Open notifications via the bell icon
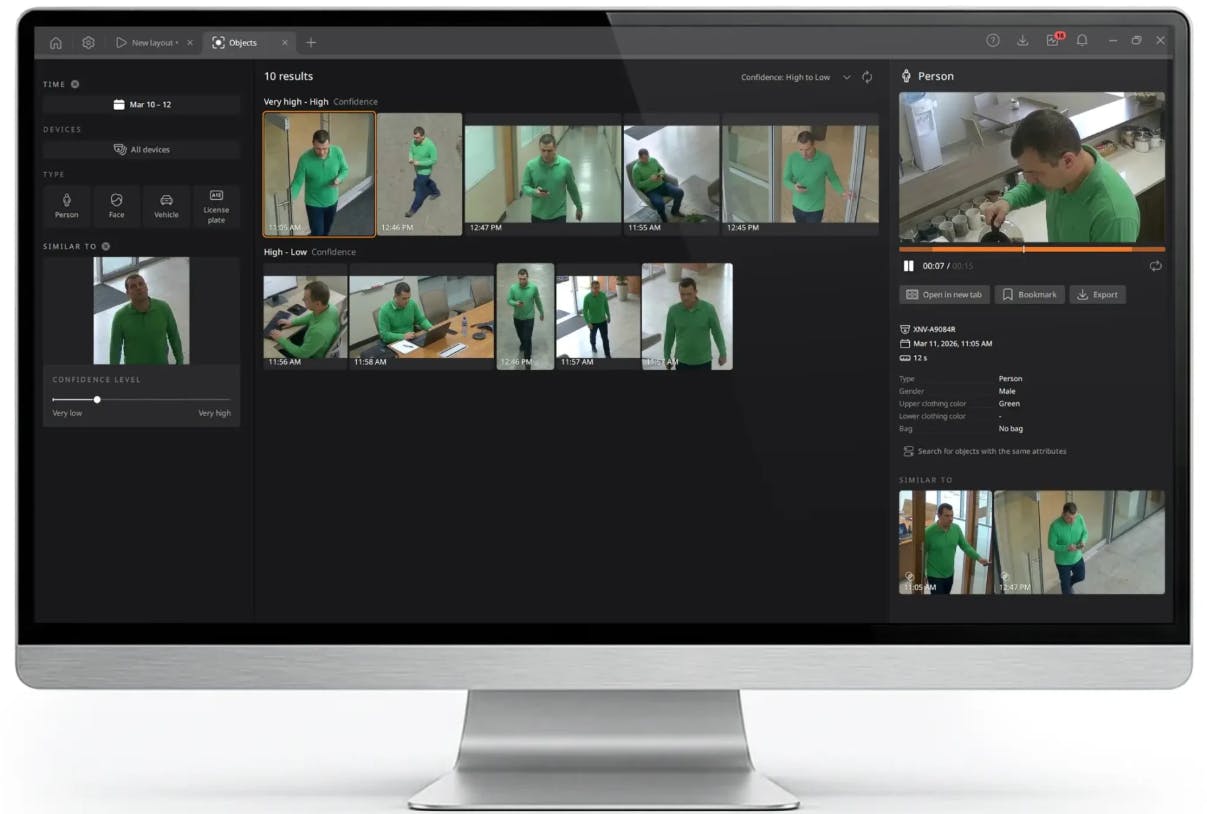The height and width of the screenshot is (814, 1207). (1083, 41)
